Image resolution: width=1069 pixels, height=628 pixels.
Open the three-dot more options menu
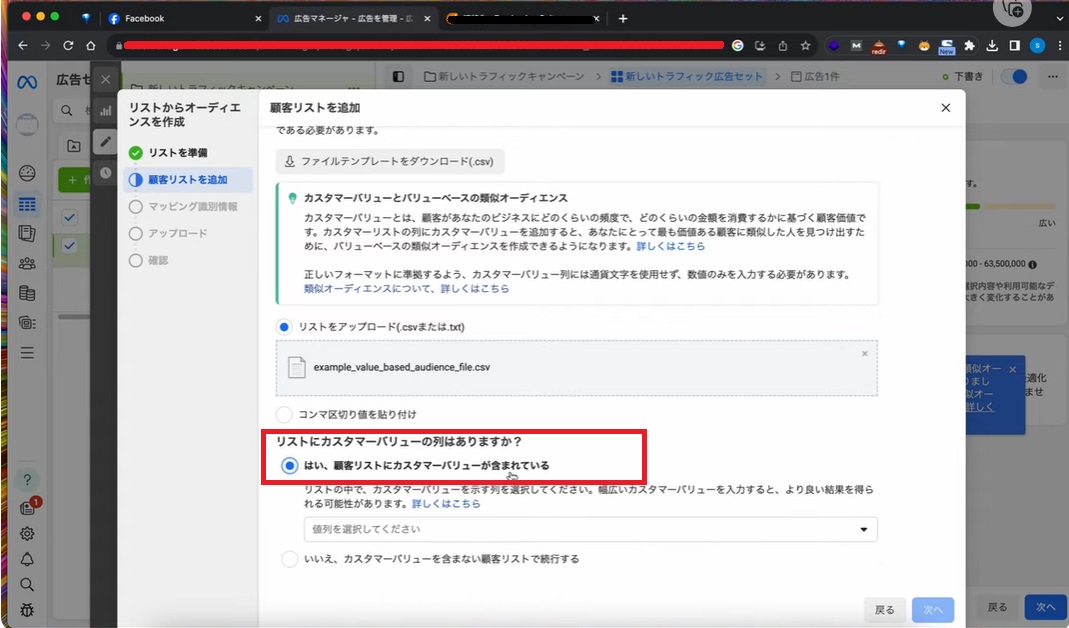click(x=1051, y=76)
